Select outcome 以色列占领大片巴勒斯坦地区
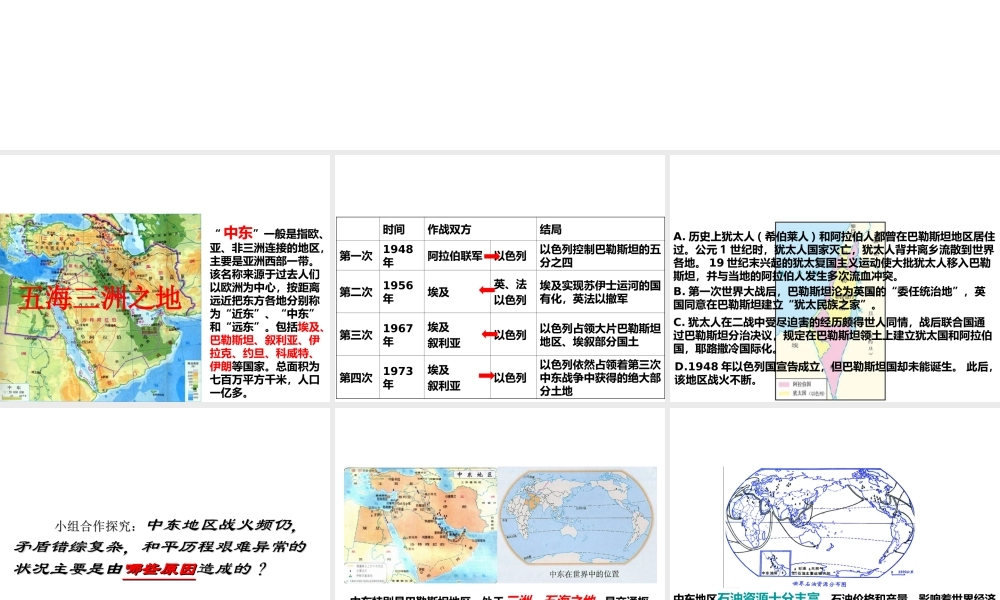This screenshot has height=600, width=1000. (600, 335)
